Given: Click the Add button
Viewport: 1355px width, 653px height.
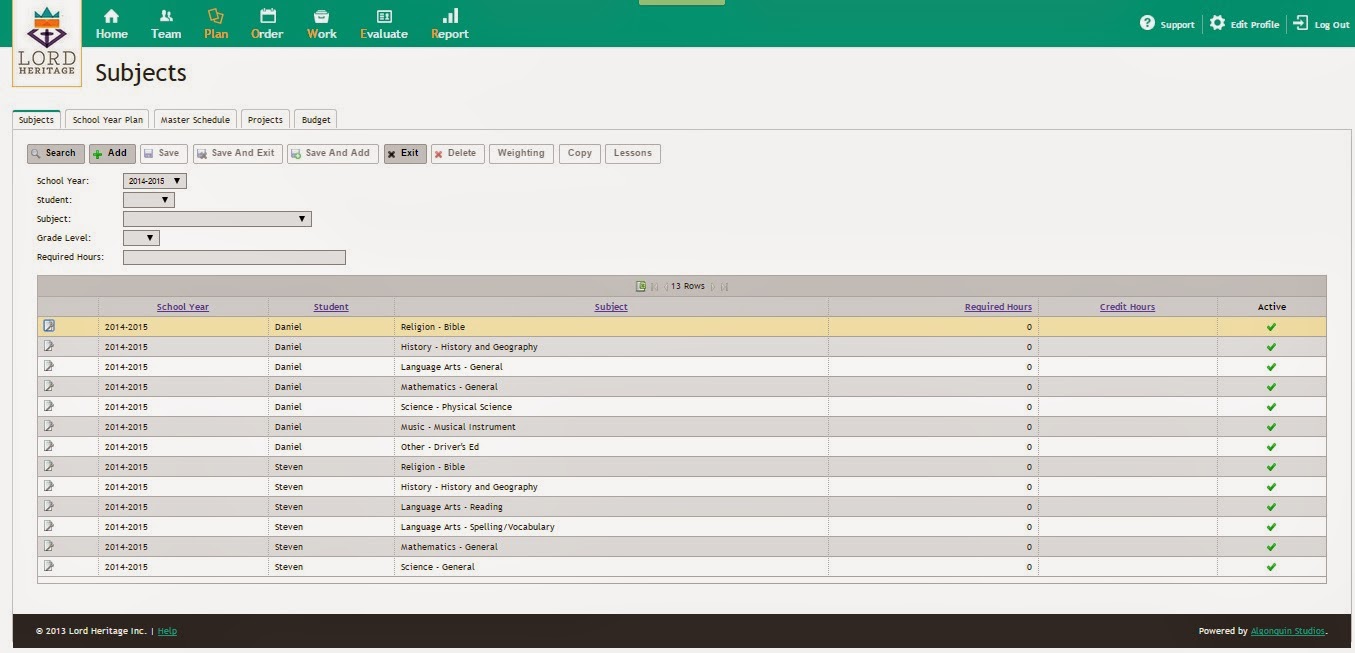Looking at the screenshot, I should click(112, 153).
